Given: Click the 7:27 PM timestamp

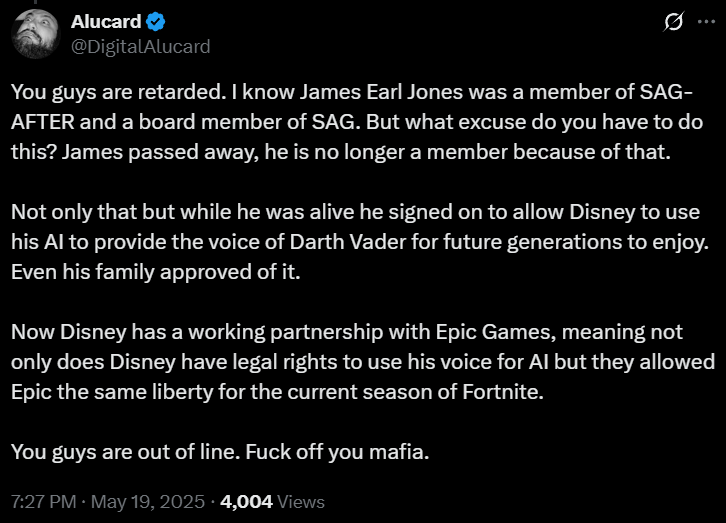Looking at the screenshot, I should [x=41, y=501].
